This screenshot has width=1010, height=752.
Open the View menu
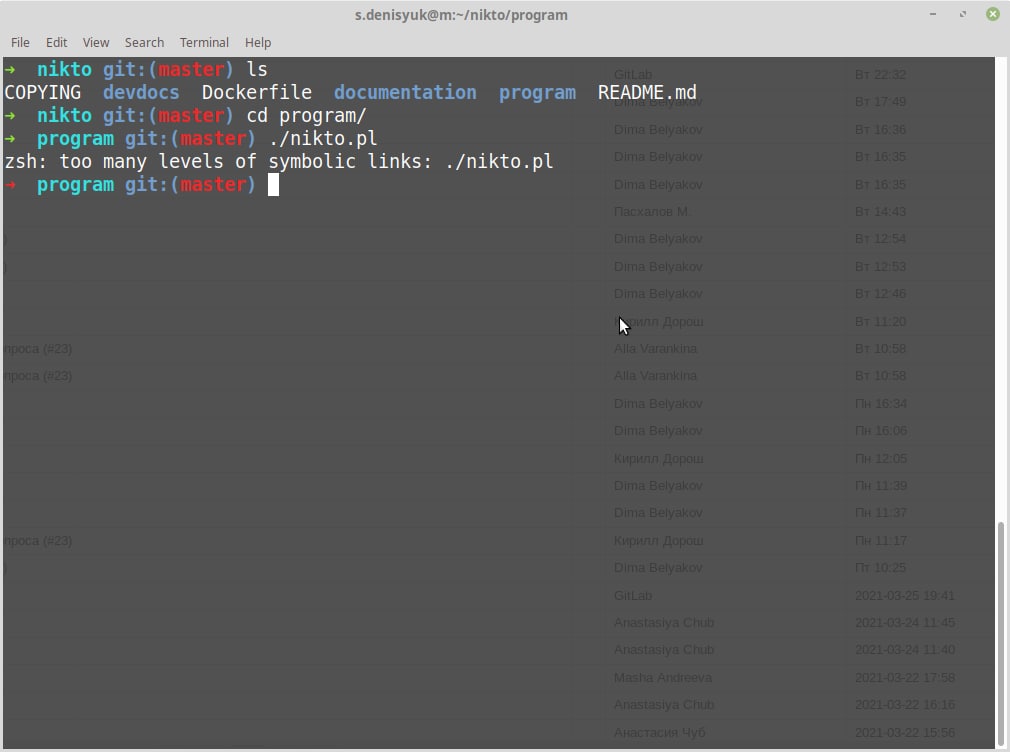(96, 43)
